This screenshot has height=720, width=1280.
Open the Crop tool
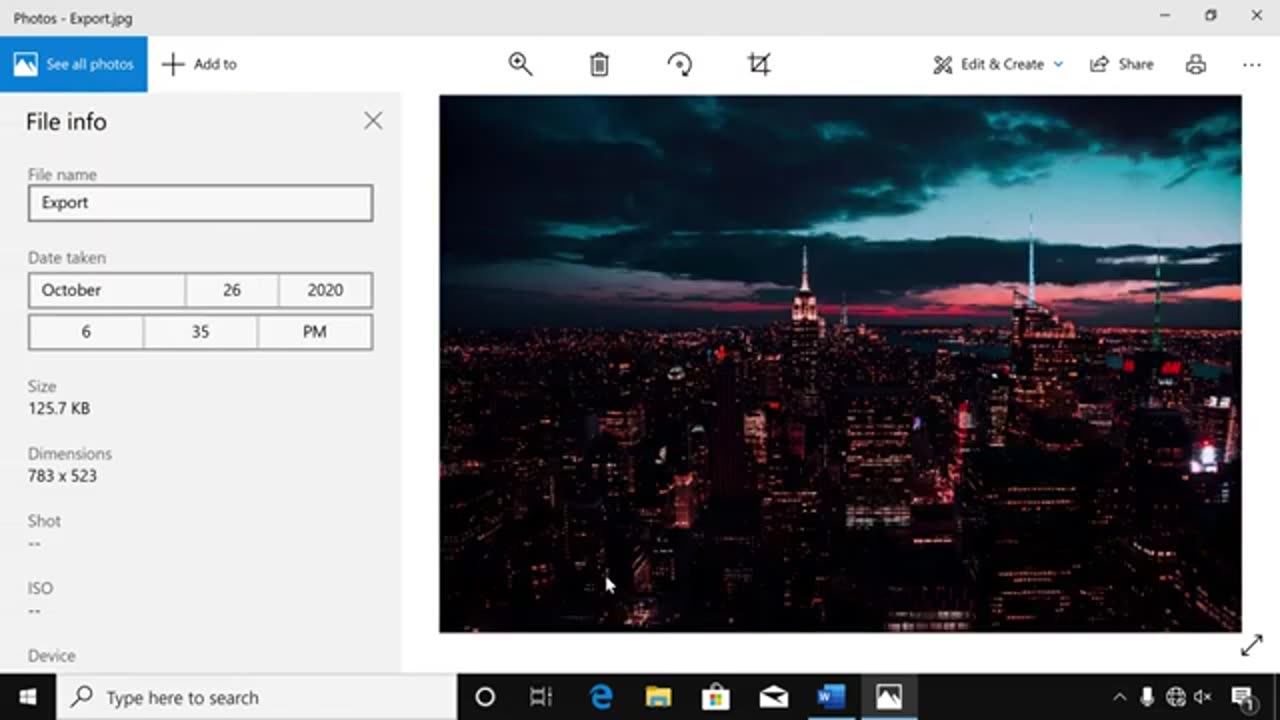tap(759, 64)
